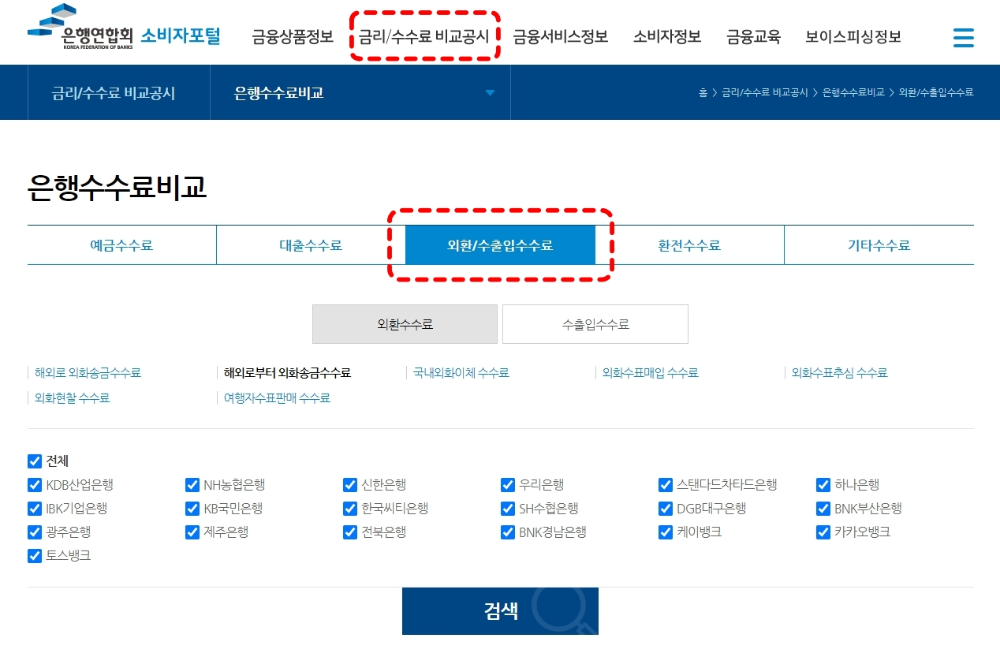Uncheck the 케이뱅크 checkbox

[665, 532]
